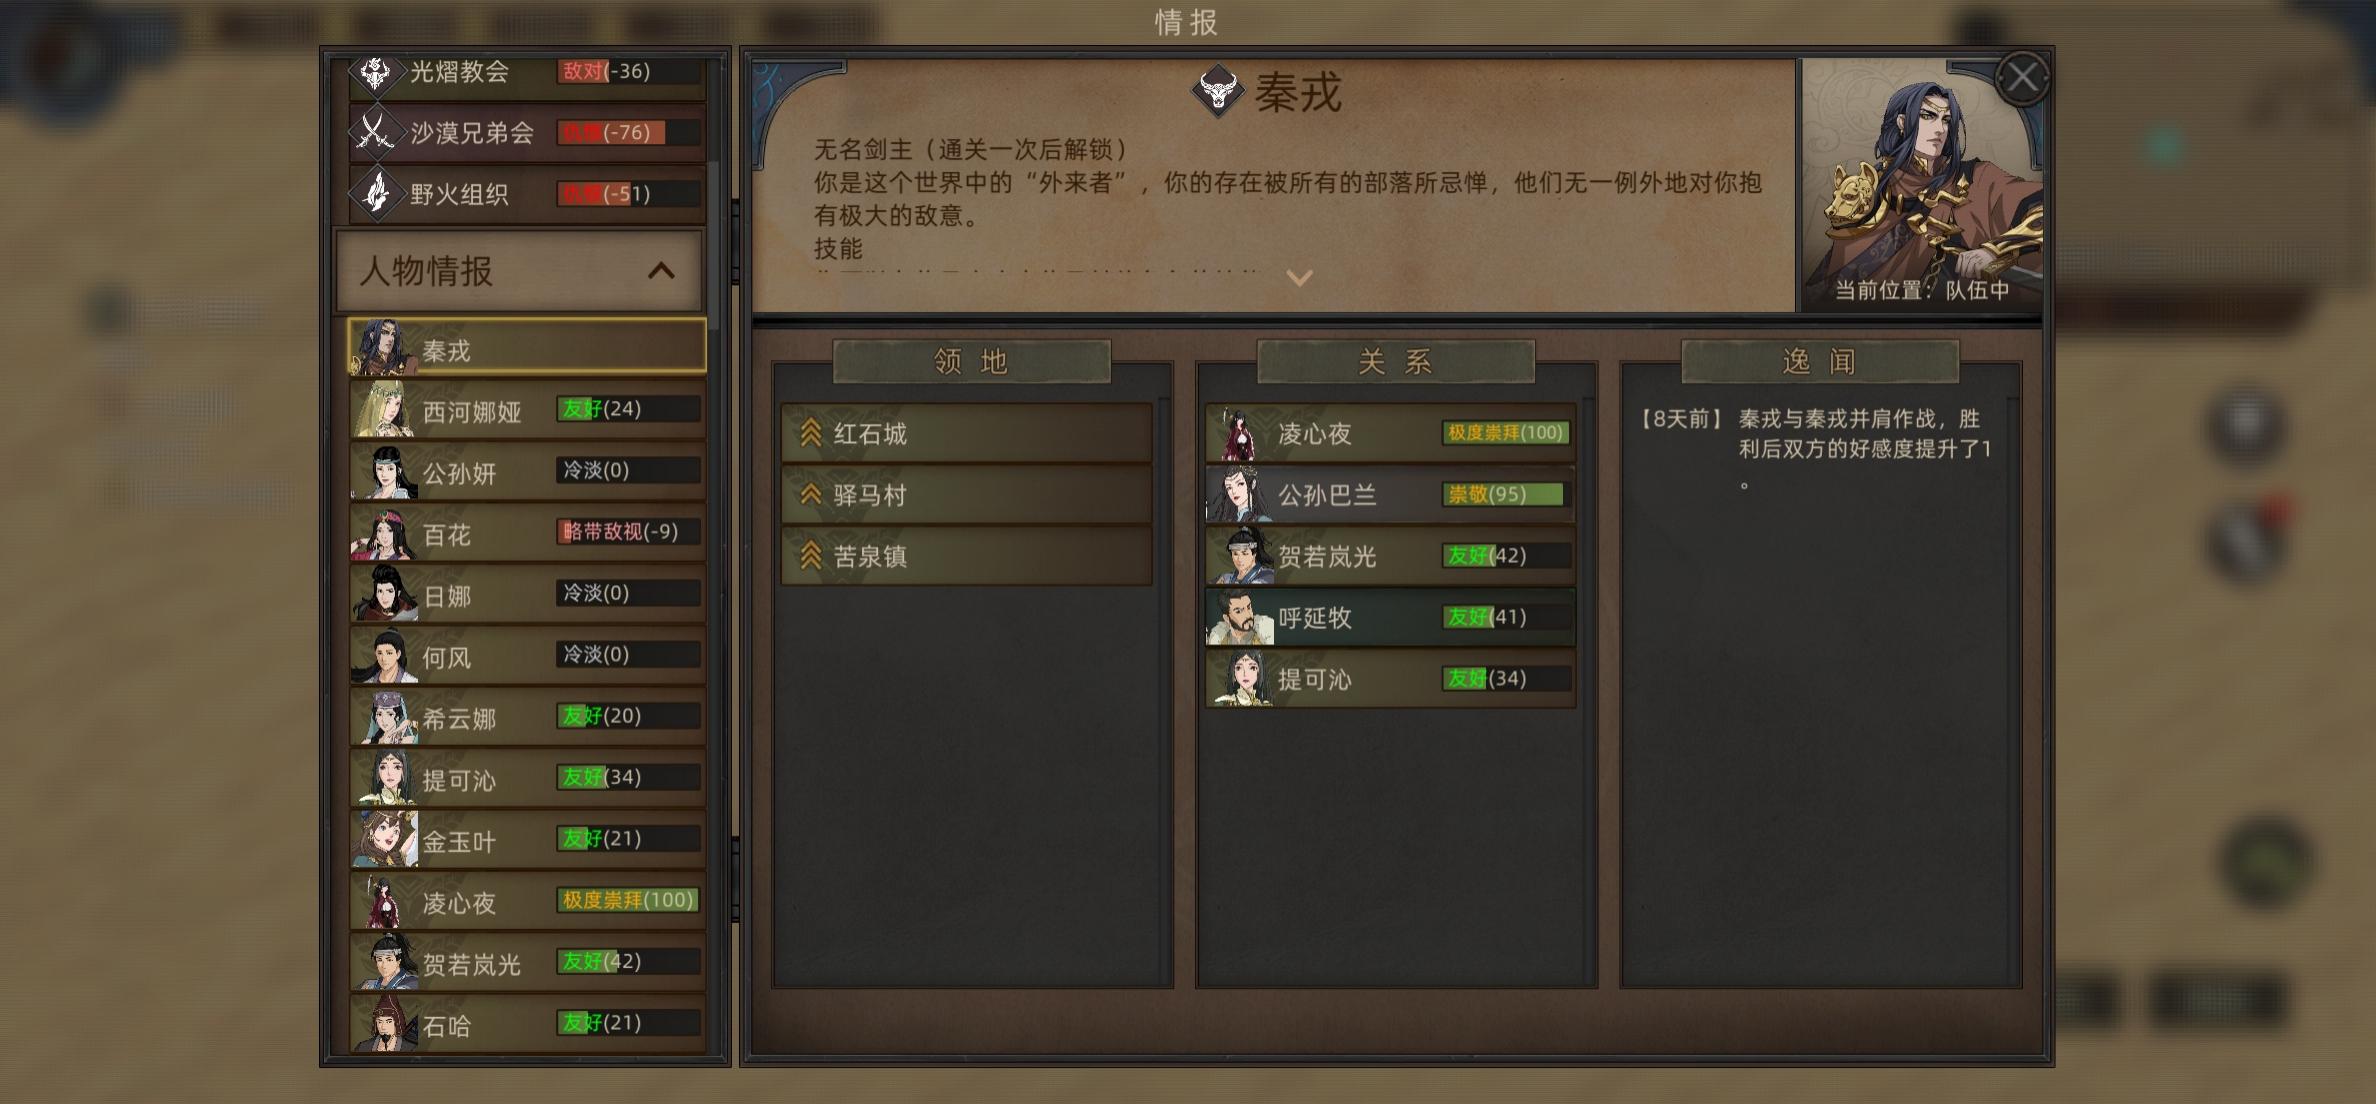
Task: Switch to the 领地 tab header
Action: (x=971, y=361)
